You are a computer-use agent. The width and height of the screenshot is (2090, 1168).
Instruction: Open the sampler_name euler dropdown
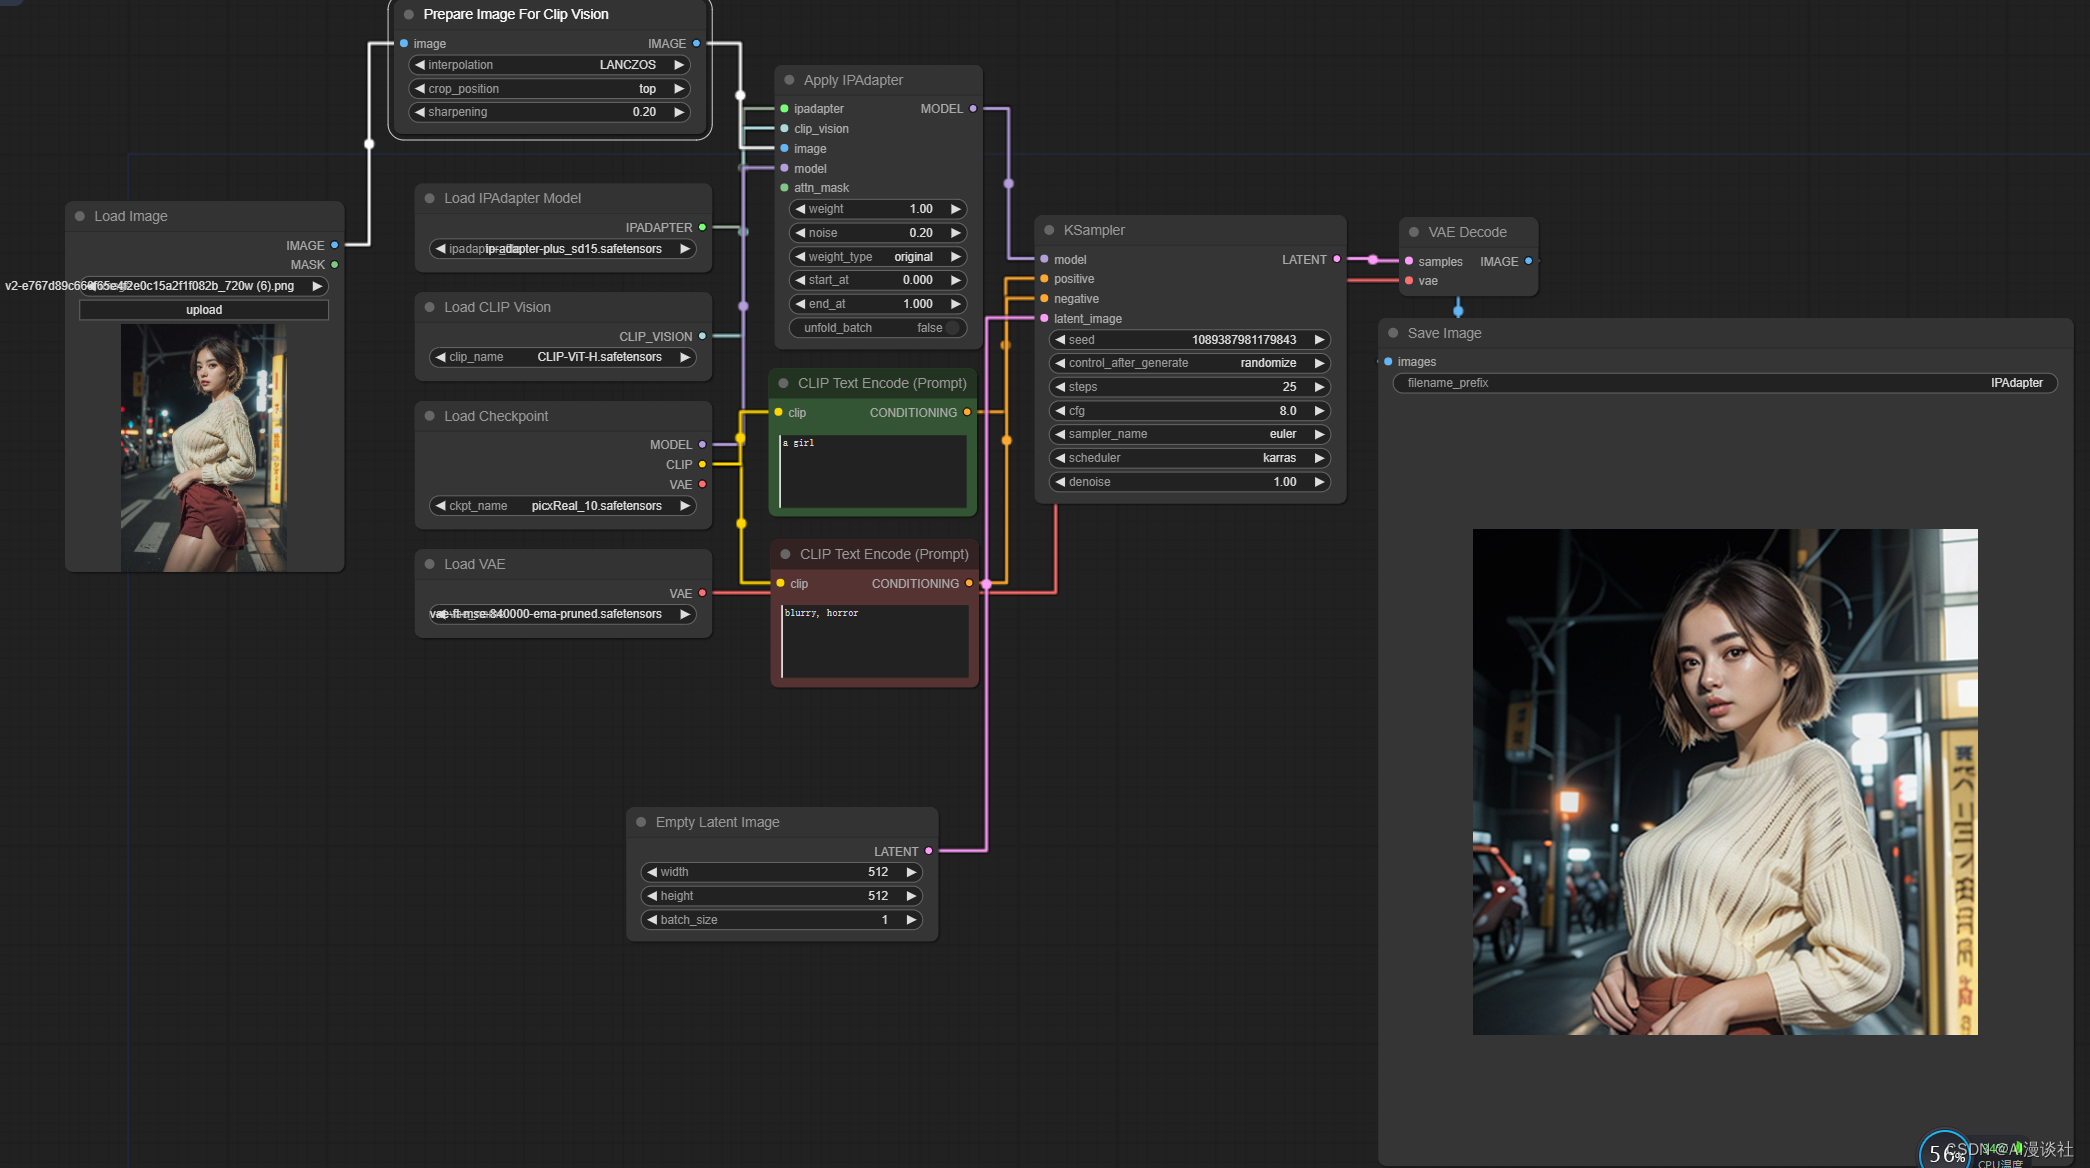pos(1189,434)
